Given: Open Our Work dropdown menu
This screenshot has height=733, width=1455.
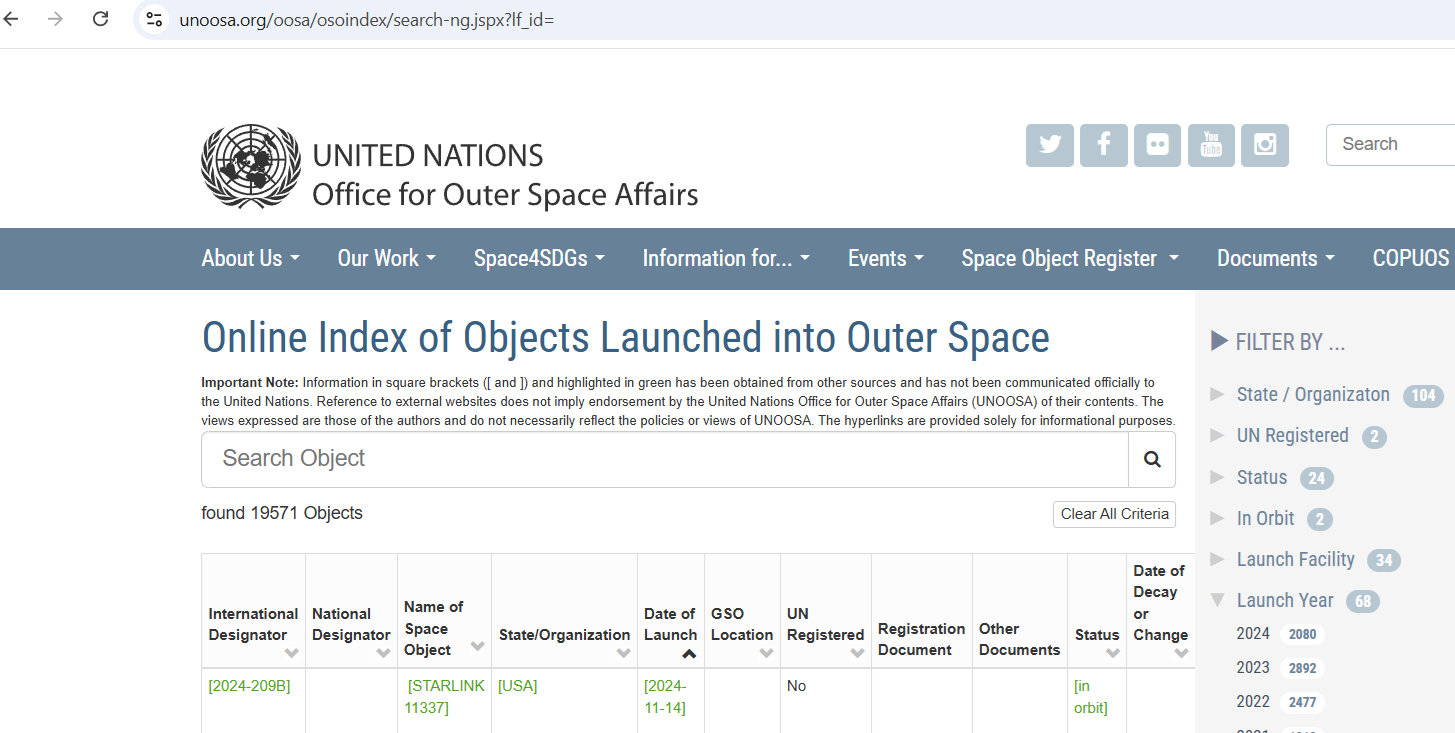Looking at the screenshot, I should [x=387, y=258].
